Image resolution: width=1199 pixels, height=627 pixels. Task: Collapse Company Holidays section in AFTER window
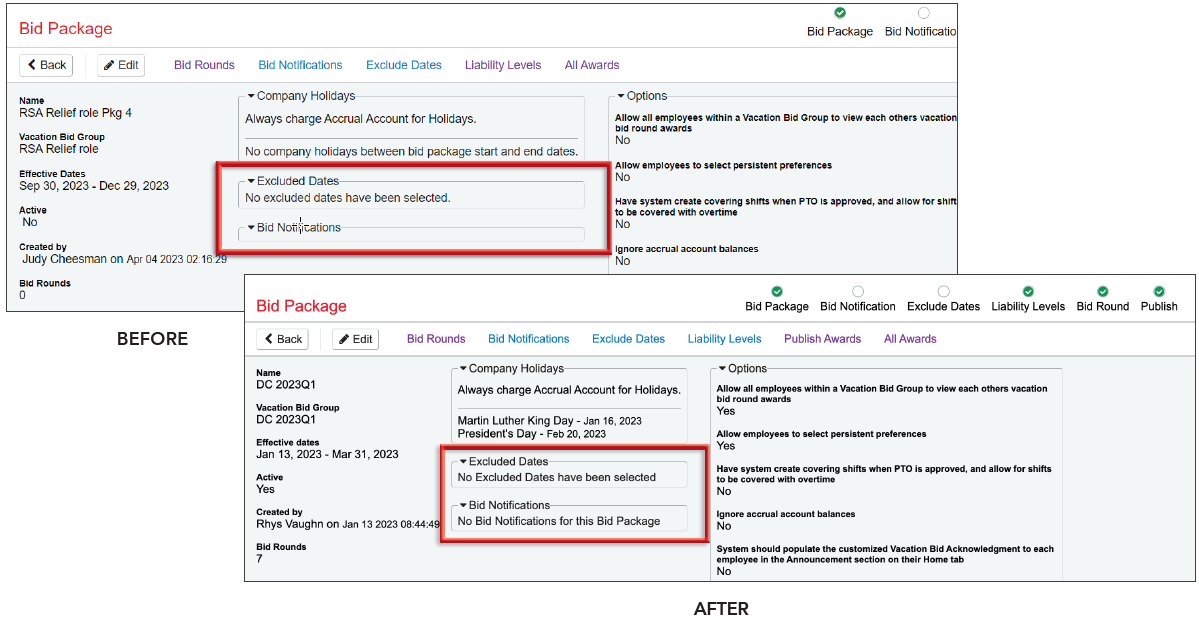click(x=463, y=369)
